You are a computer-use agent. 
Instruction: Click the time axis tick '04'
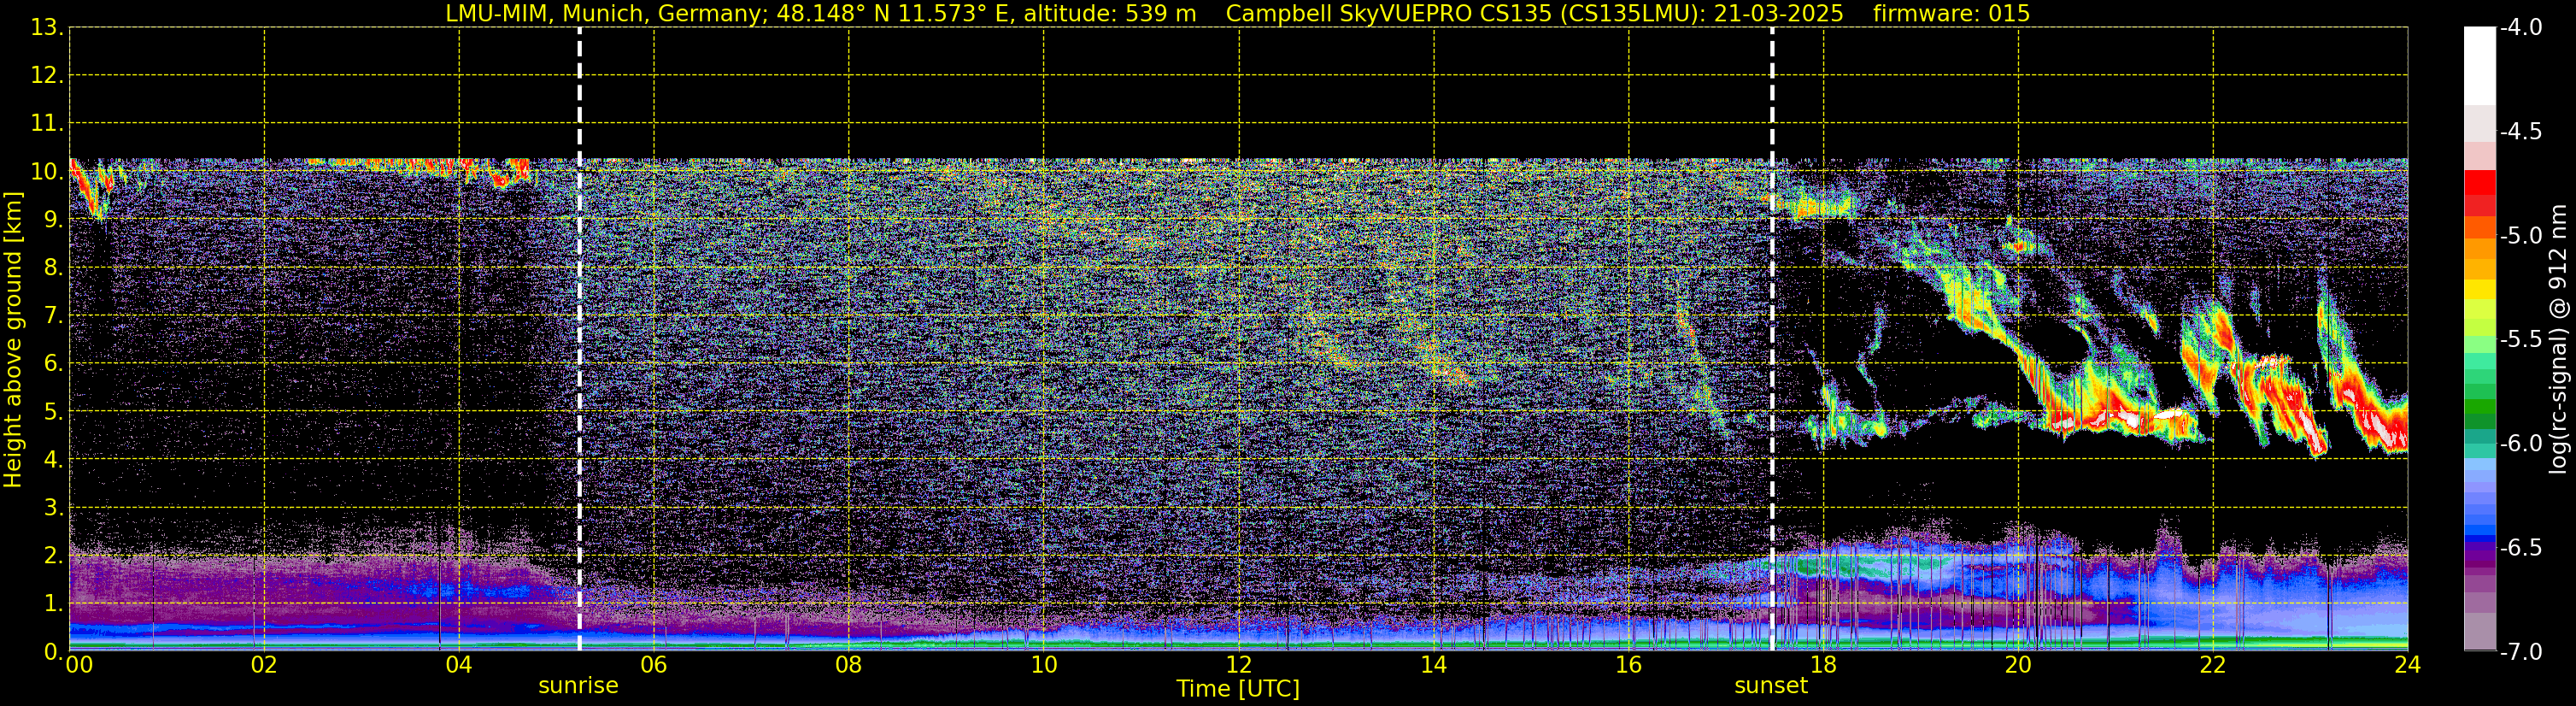point(459,664)
